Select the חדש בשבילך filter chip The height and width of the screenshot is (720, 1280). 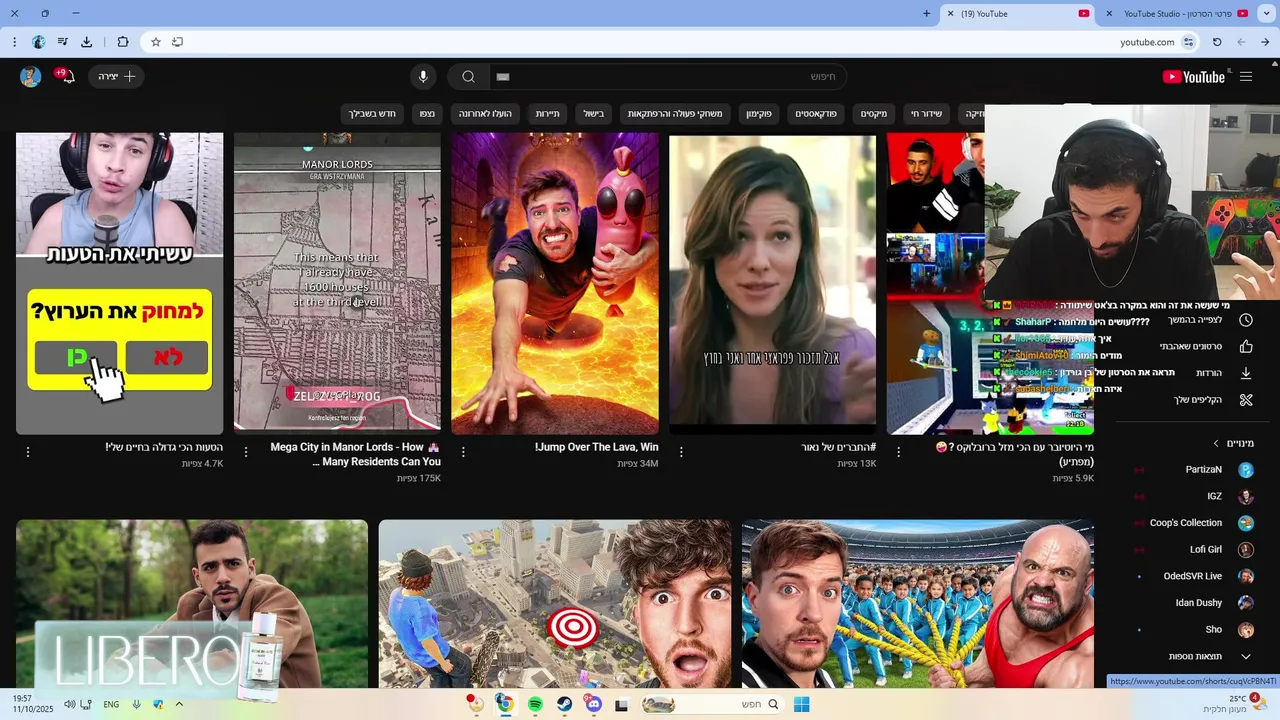pos(372,114)
